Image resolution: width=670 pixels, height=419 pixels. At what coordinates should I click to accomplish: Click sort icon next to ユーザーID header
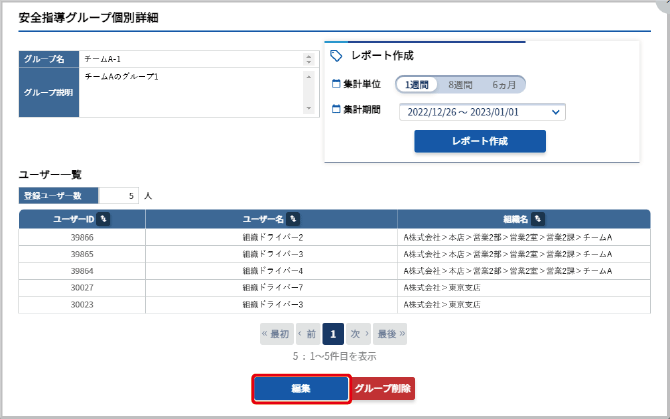[104, 218]
